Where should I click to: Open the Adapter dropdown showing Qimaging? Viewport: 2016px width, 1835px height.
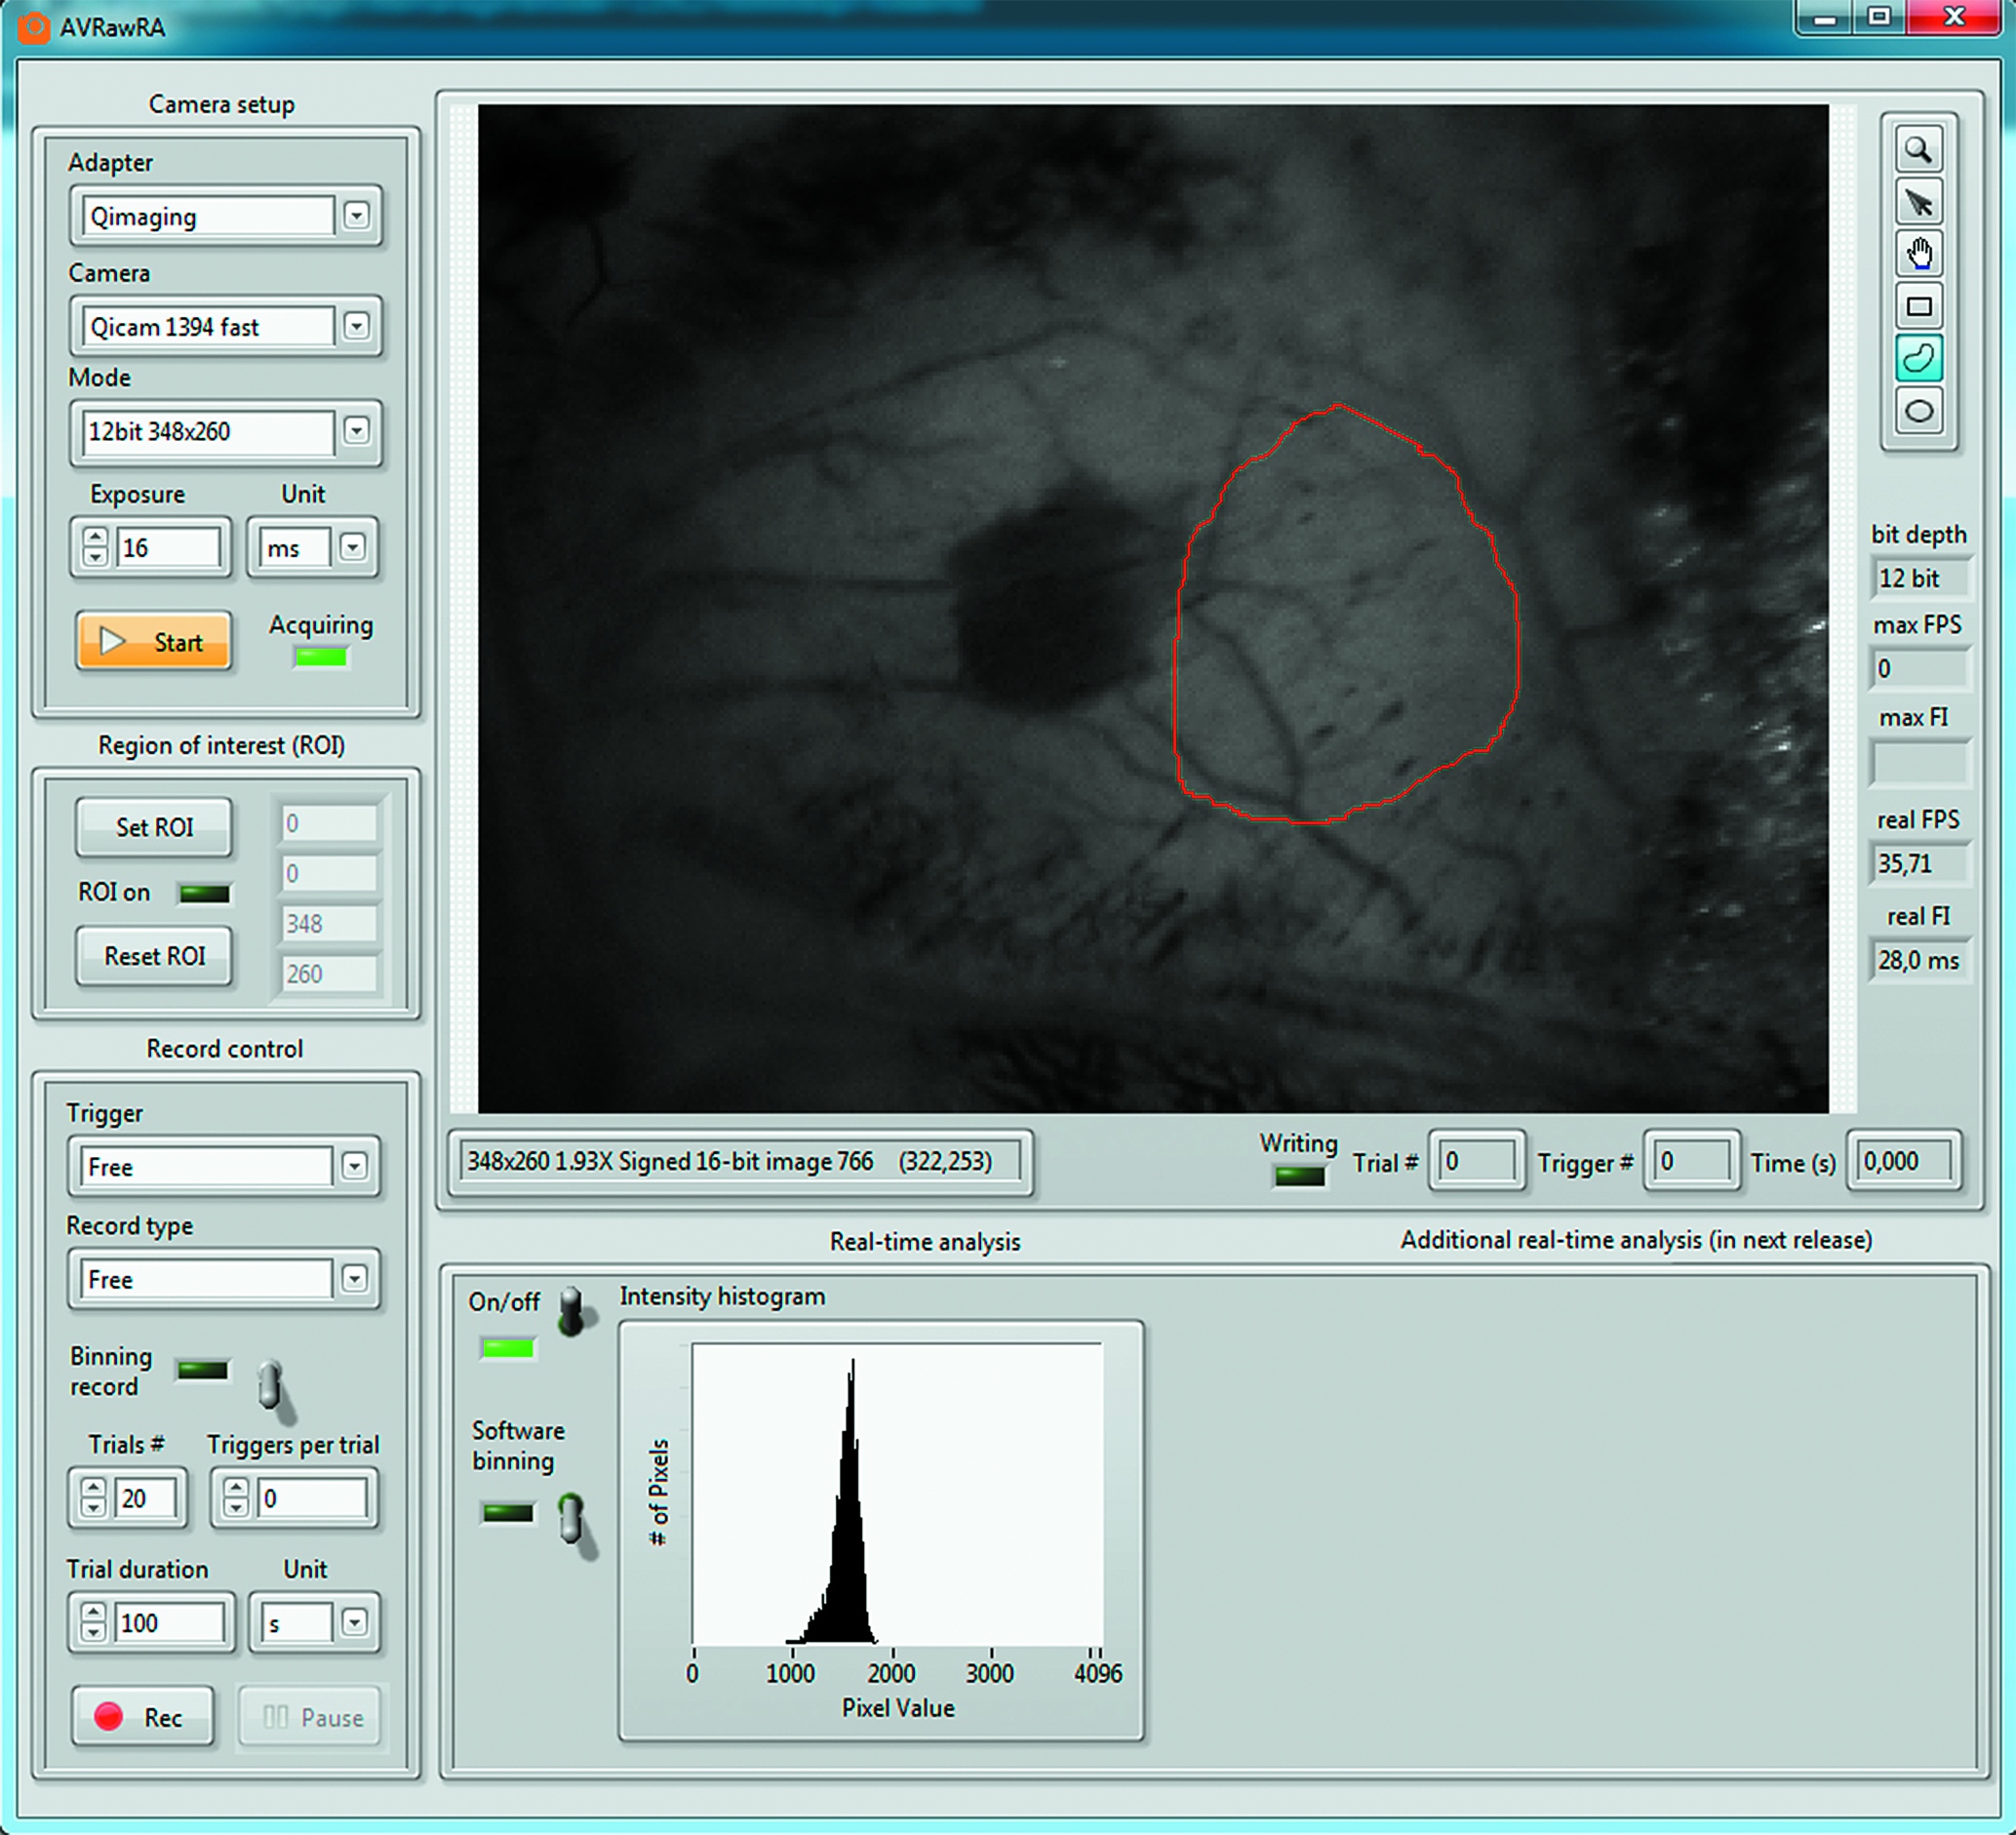coord(356,216)
